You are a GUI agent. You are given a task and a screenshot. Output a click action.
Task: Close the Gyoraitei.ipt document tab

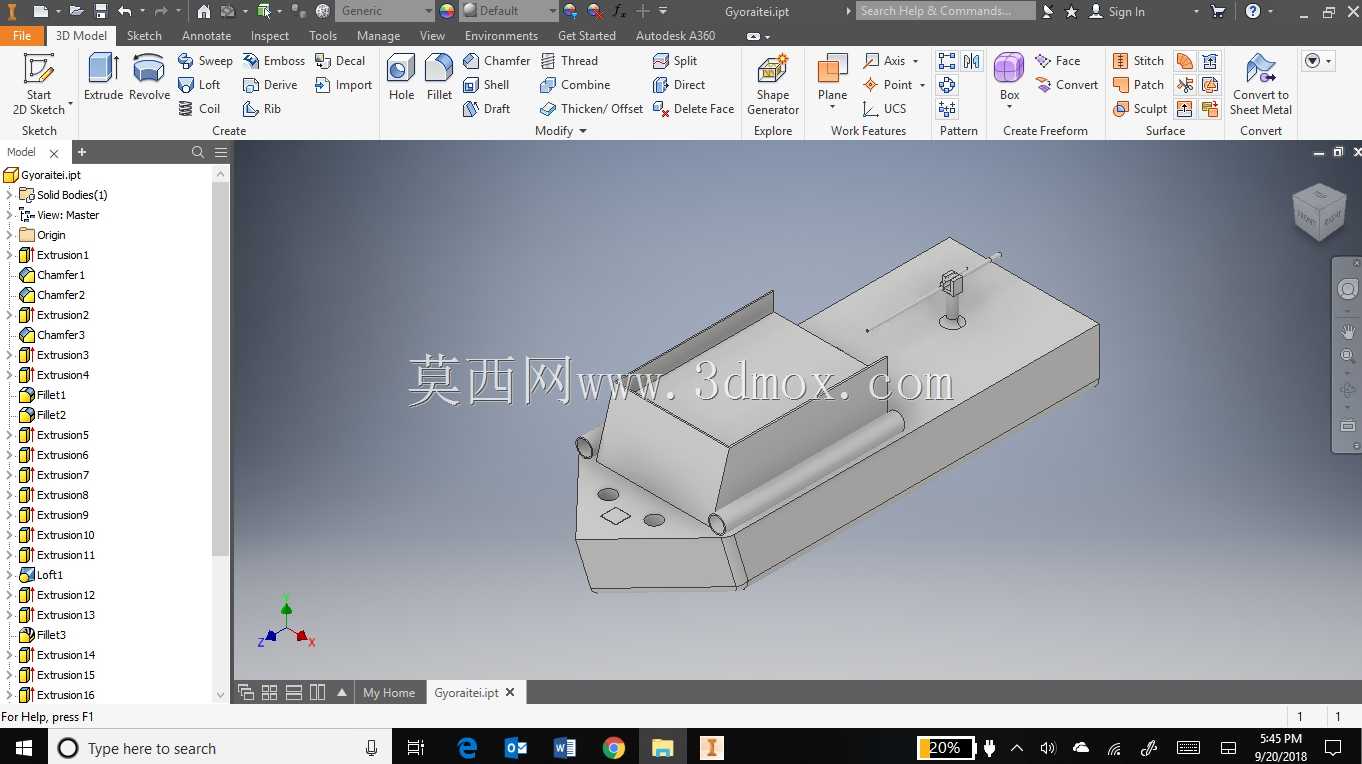click(510, 692)
